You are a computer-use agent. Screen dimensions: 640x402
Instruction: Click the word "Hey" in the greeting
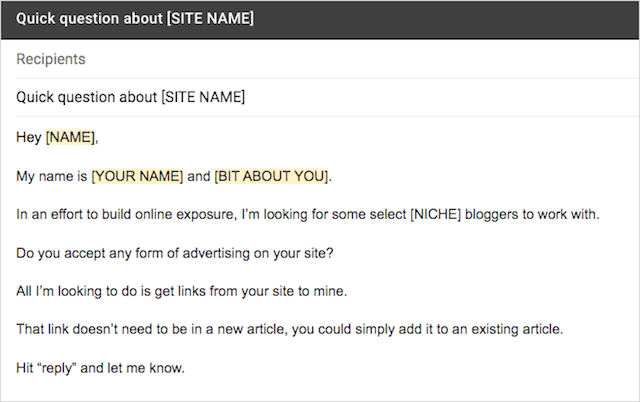tap(29, 137)
